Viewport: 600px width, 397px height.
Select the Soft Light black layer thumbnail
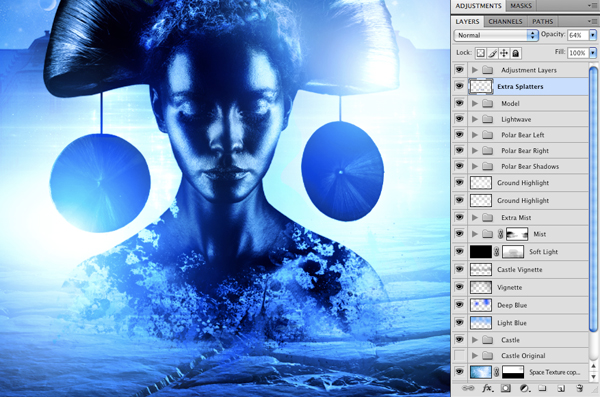481,252
